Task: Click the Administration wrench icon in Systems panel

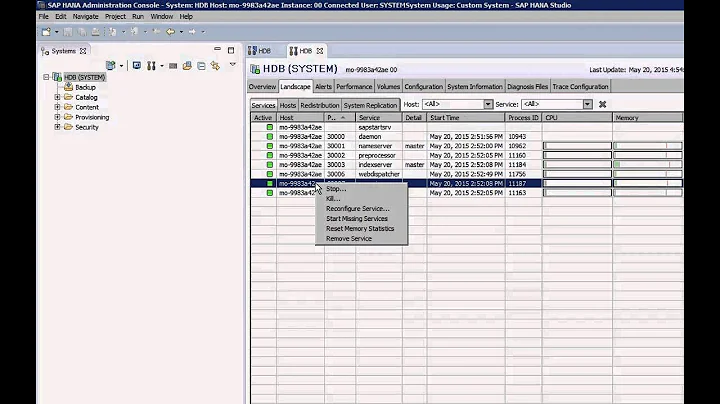Action: tap(151, 66)
